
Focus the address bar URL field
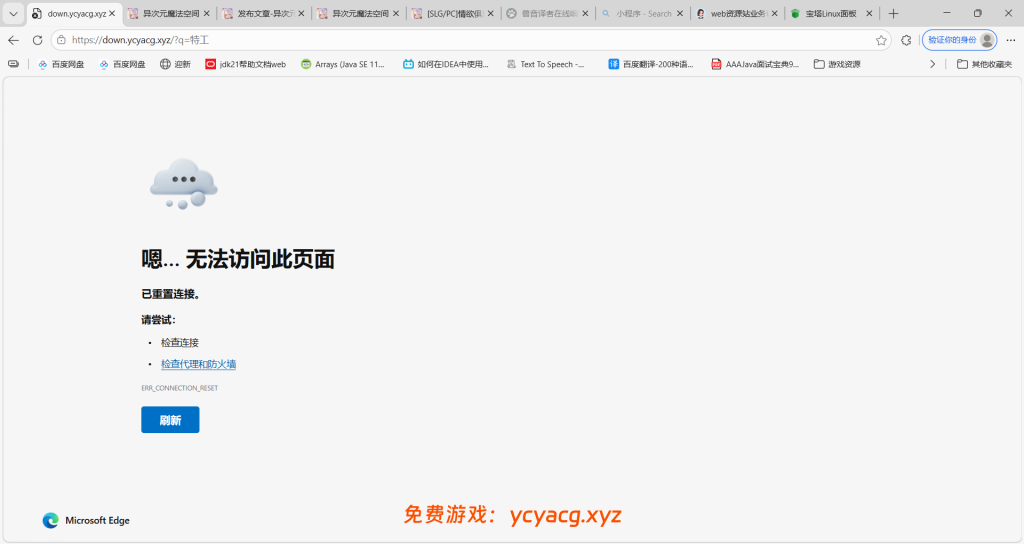tap(450, 40)
